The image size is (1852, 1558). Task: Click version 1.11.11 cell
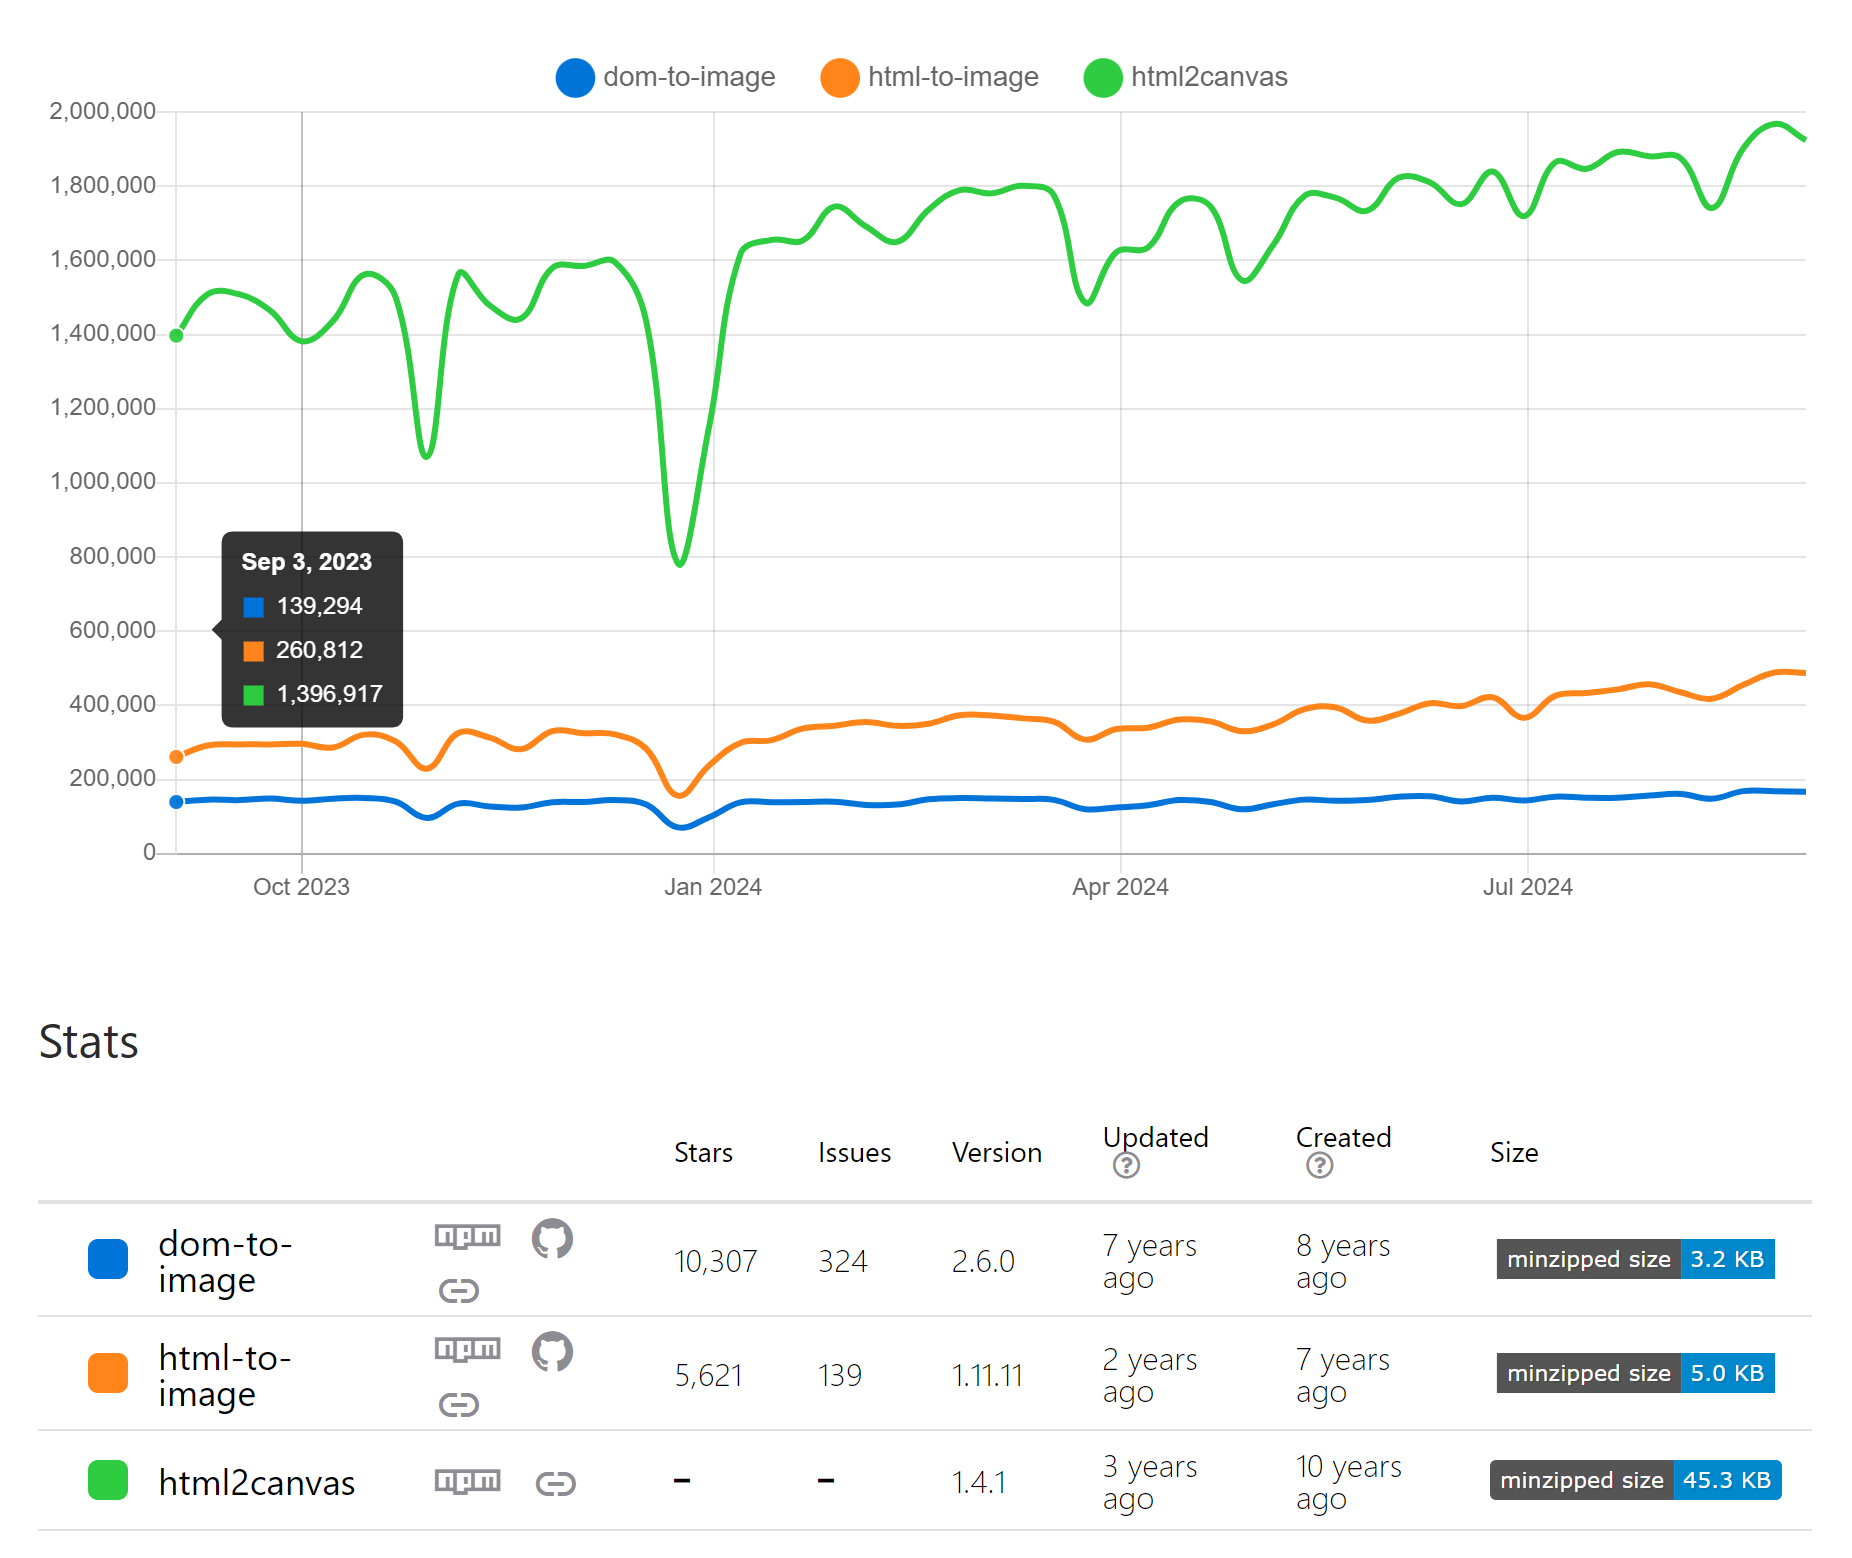987,1375
